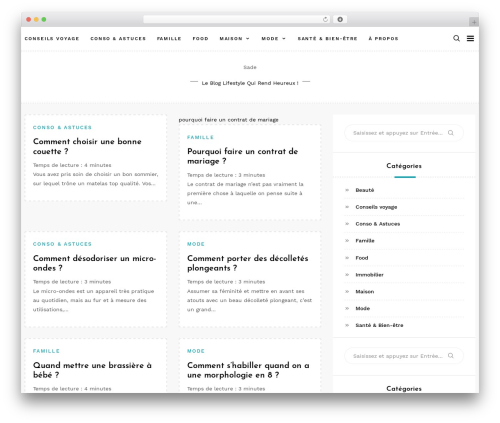
Task: Click search icon in lower sidebar search field
Action: [451, 356]
